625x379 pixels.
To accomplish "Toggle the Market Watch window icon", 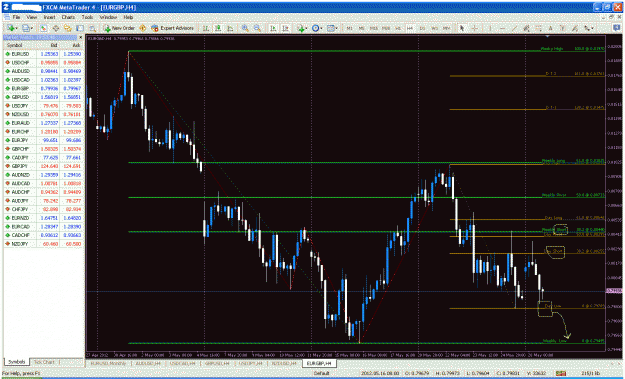I will point(43,28).
